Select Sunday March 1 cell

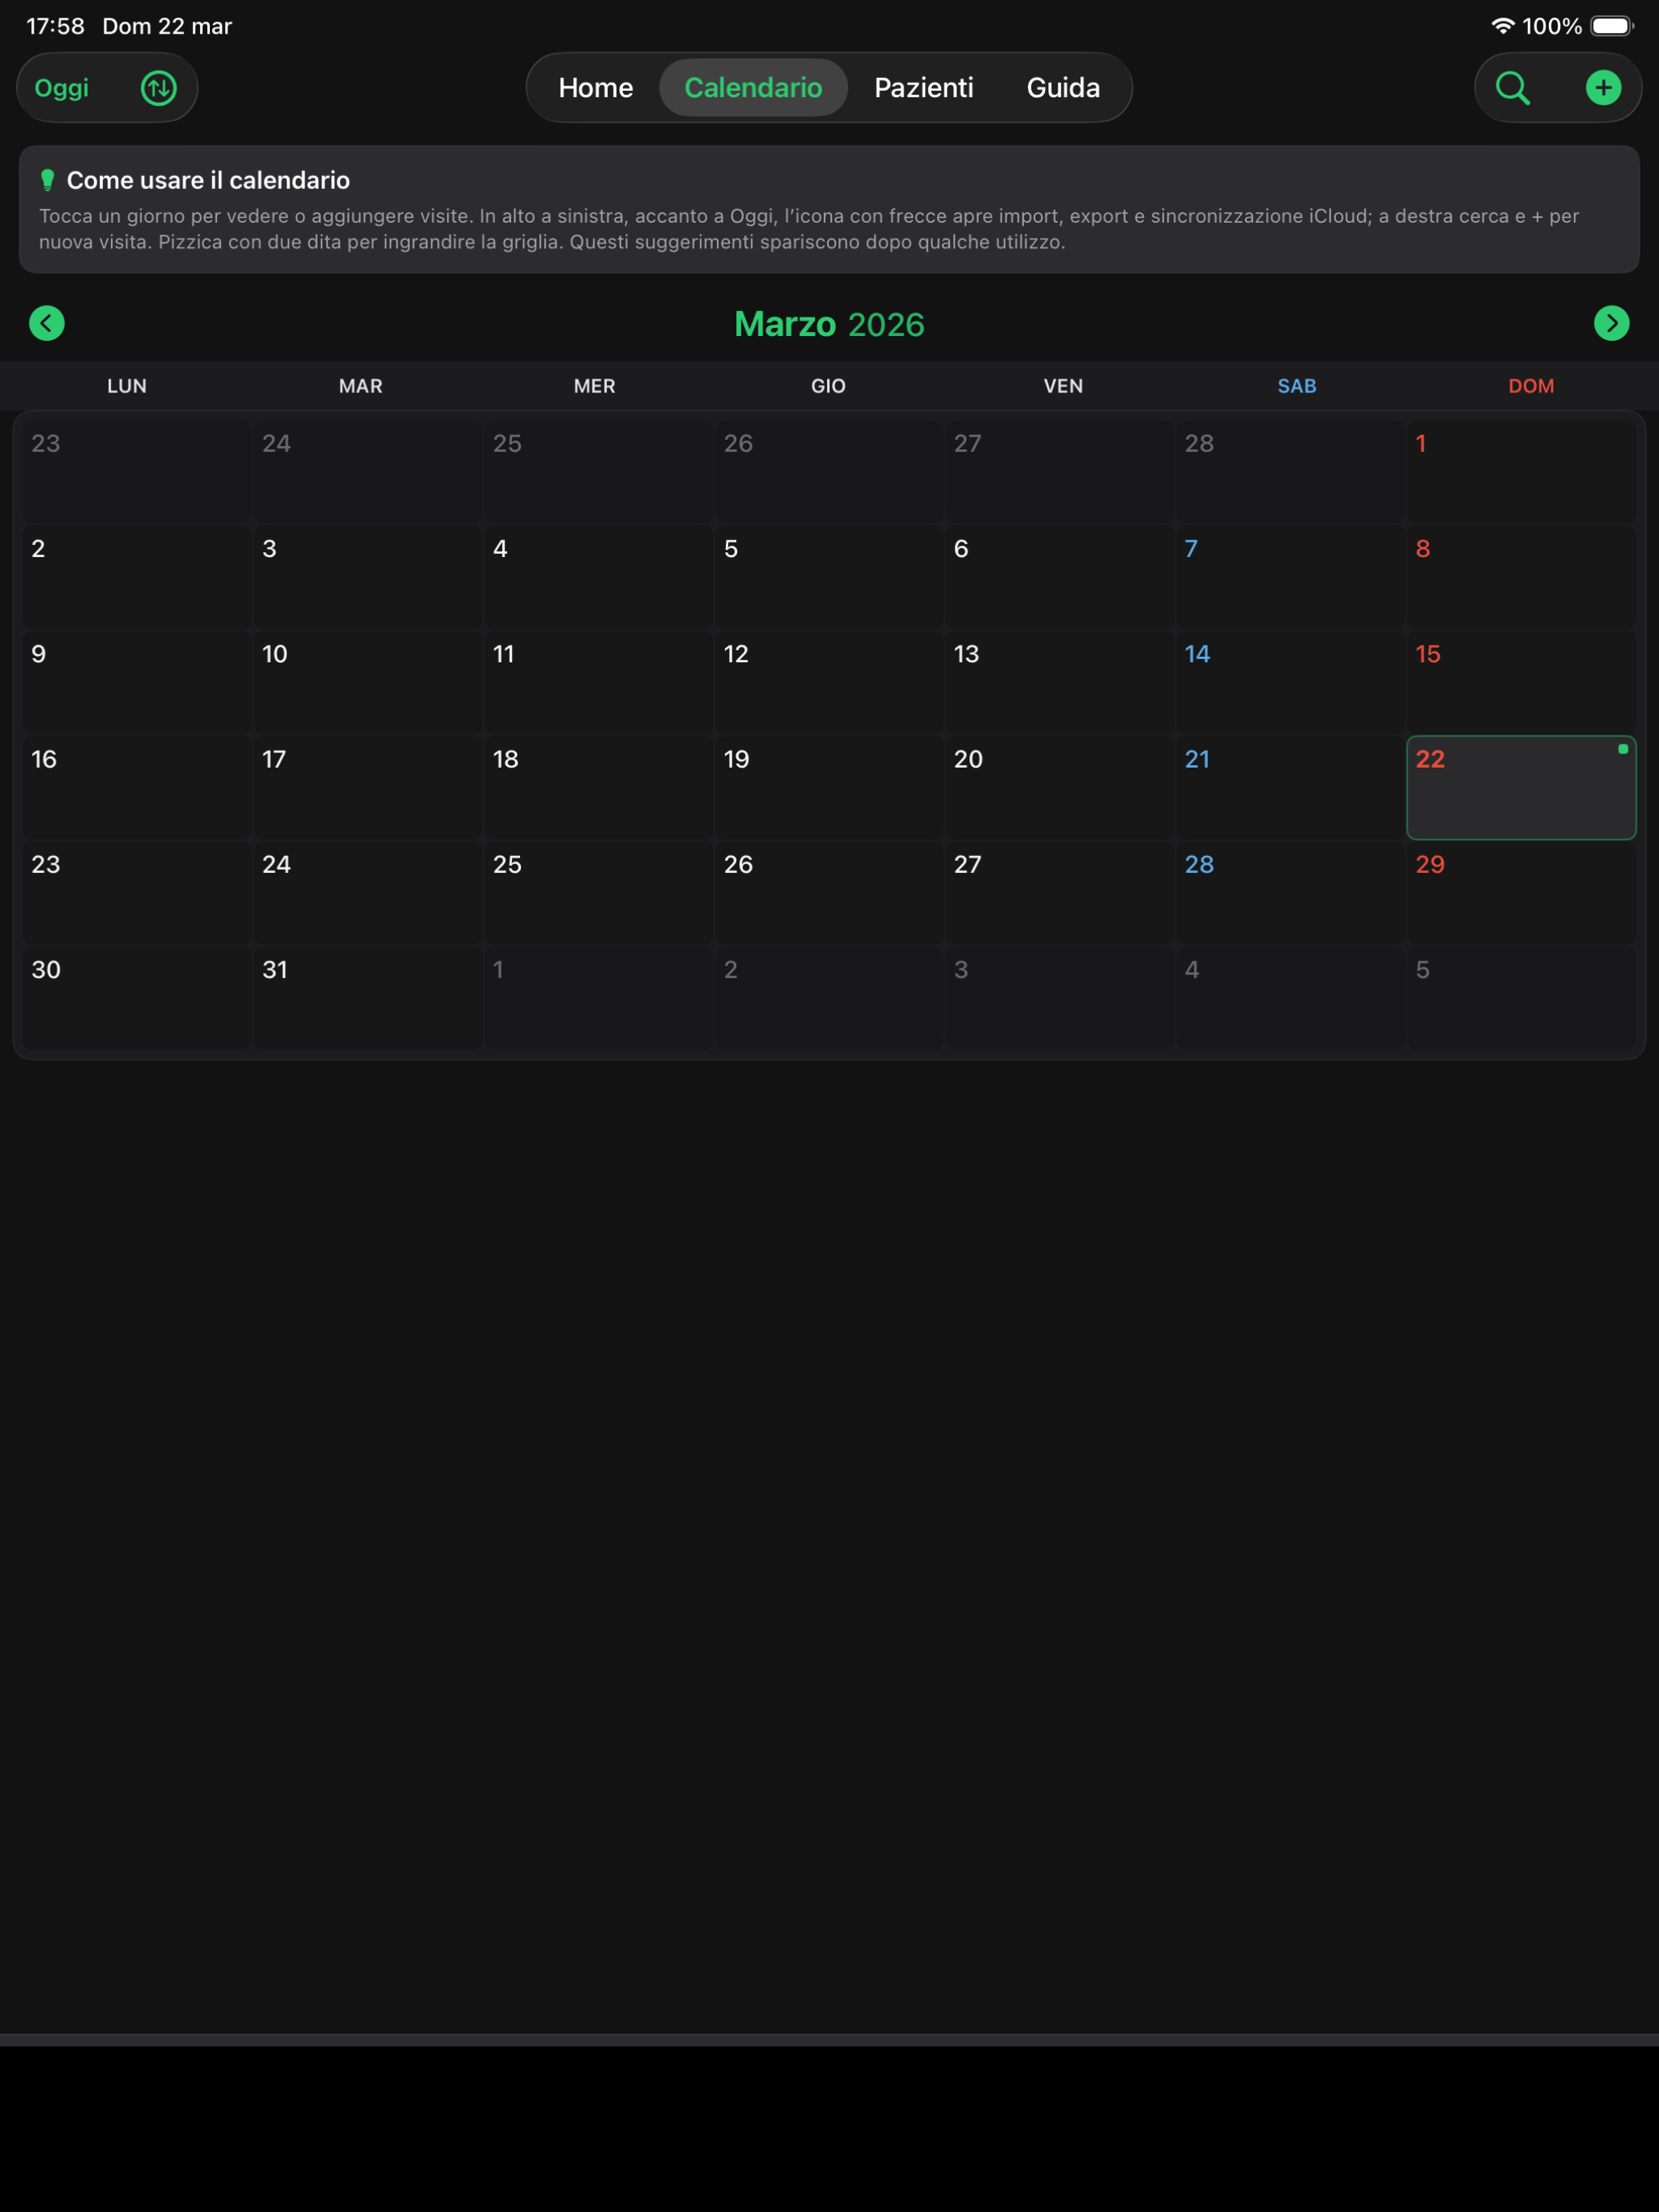(1521, 472)
